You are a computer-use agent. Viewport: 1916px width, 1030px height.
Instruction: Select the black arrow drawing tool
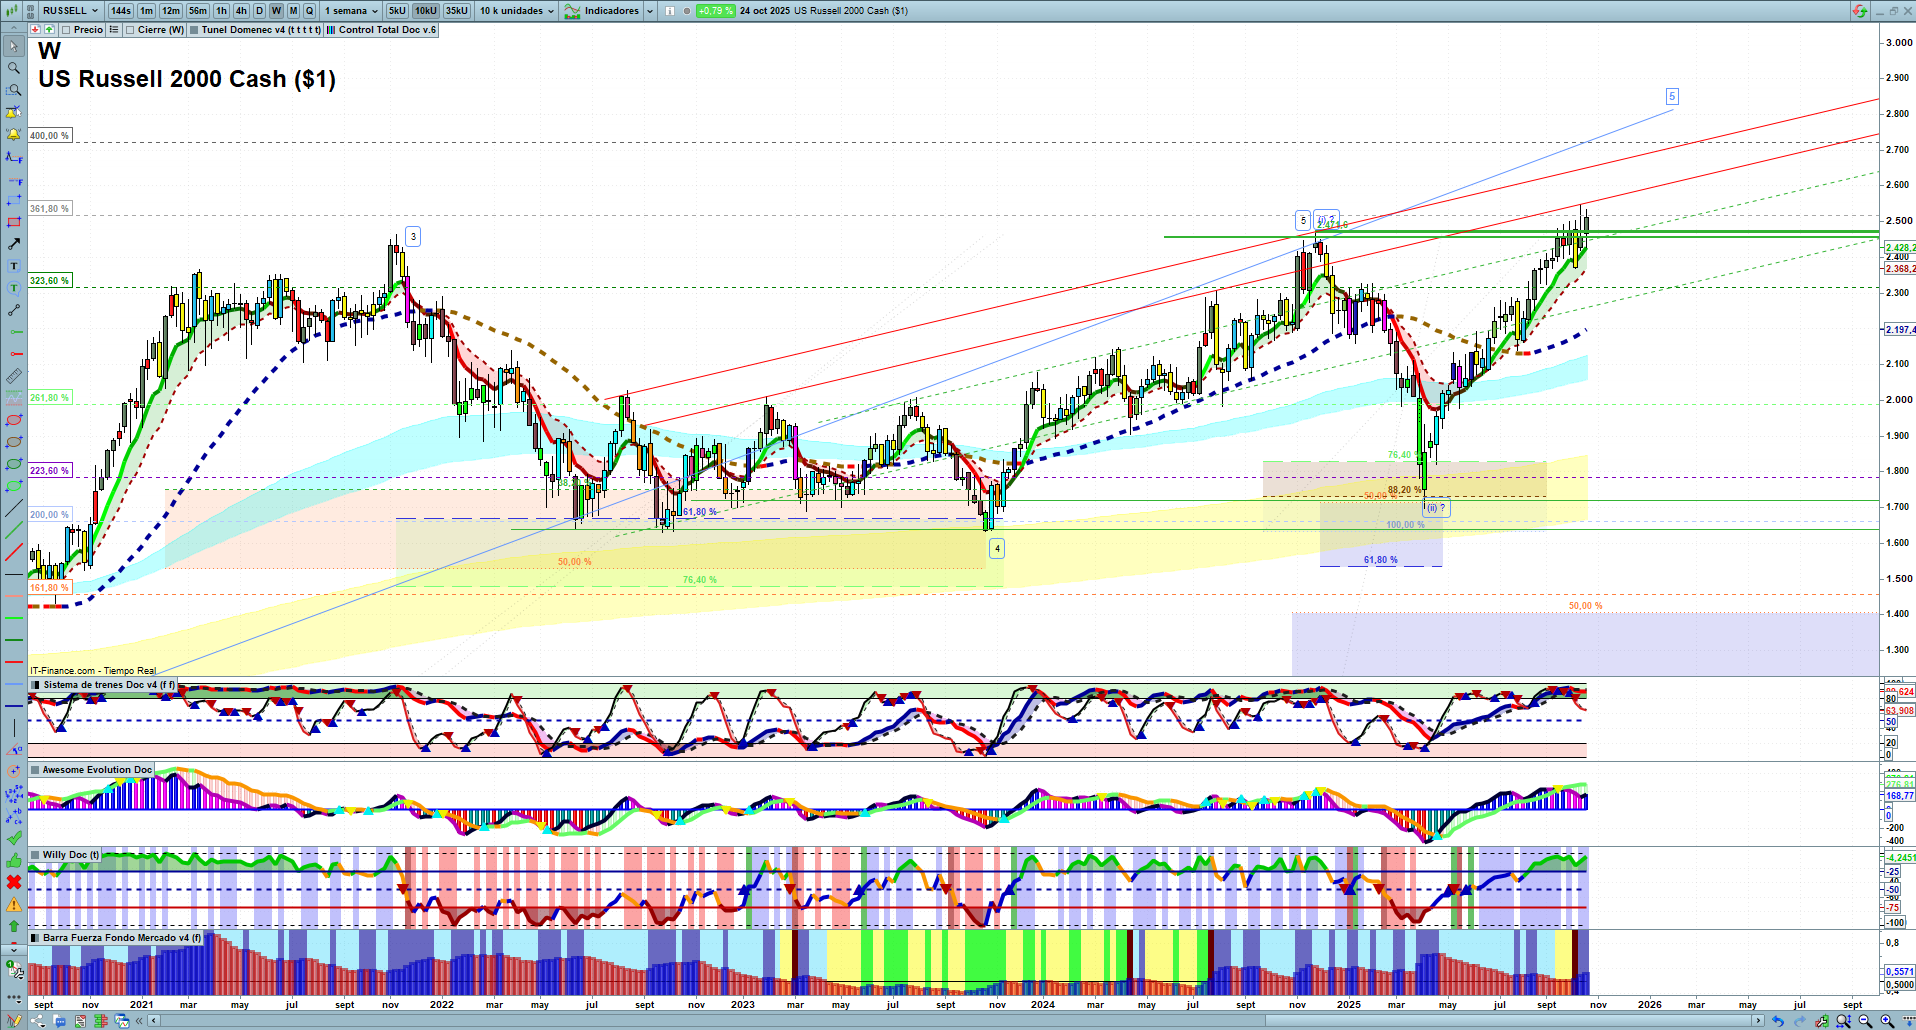click(14, 244)
